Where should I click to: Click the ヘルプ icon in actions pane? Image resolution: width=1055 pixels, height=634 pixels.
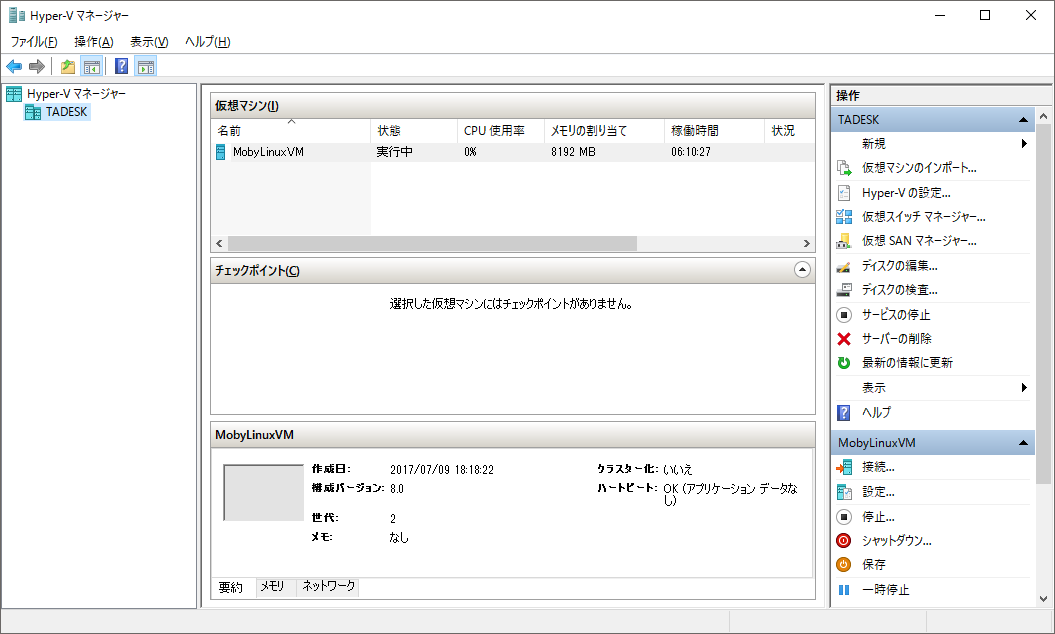click(x=844, y=413)
